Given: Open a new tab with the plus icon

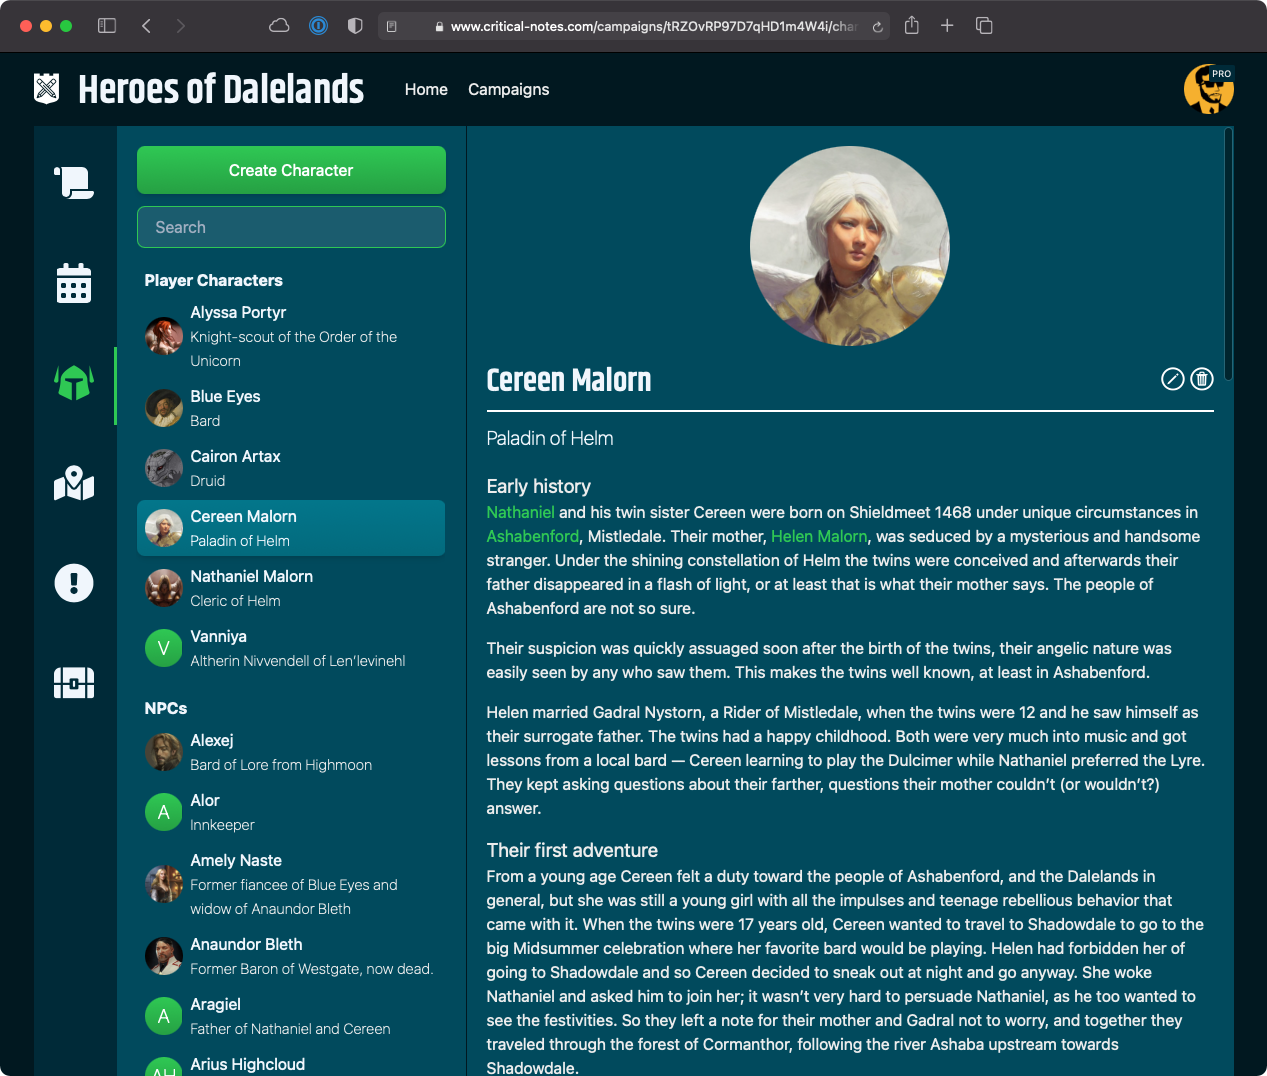Looking at the screenshot, I should click(947, 25).
